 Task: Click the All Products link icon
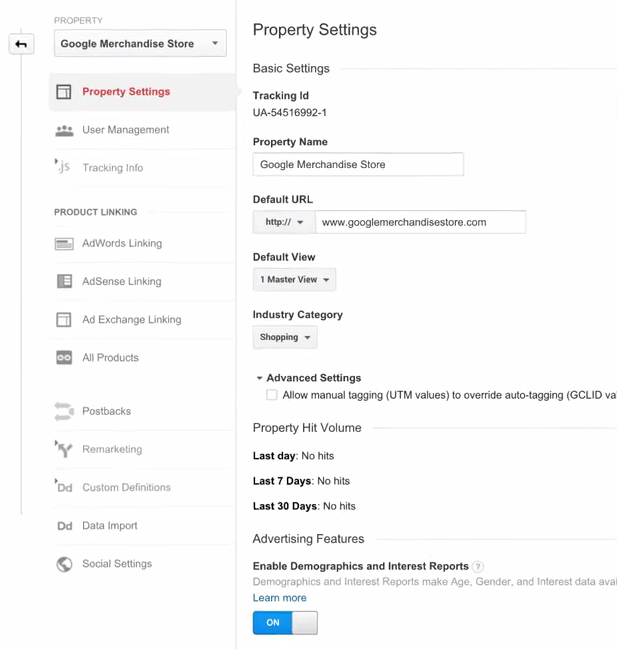click(64, 358)
